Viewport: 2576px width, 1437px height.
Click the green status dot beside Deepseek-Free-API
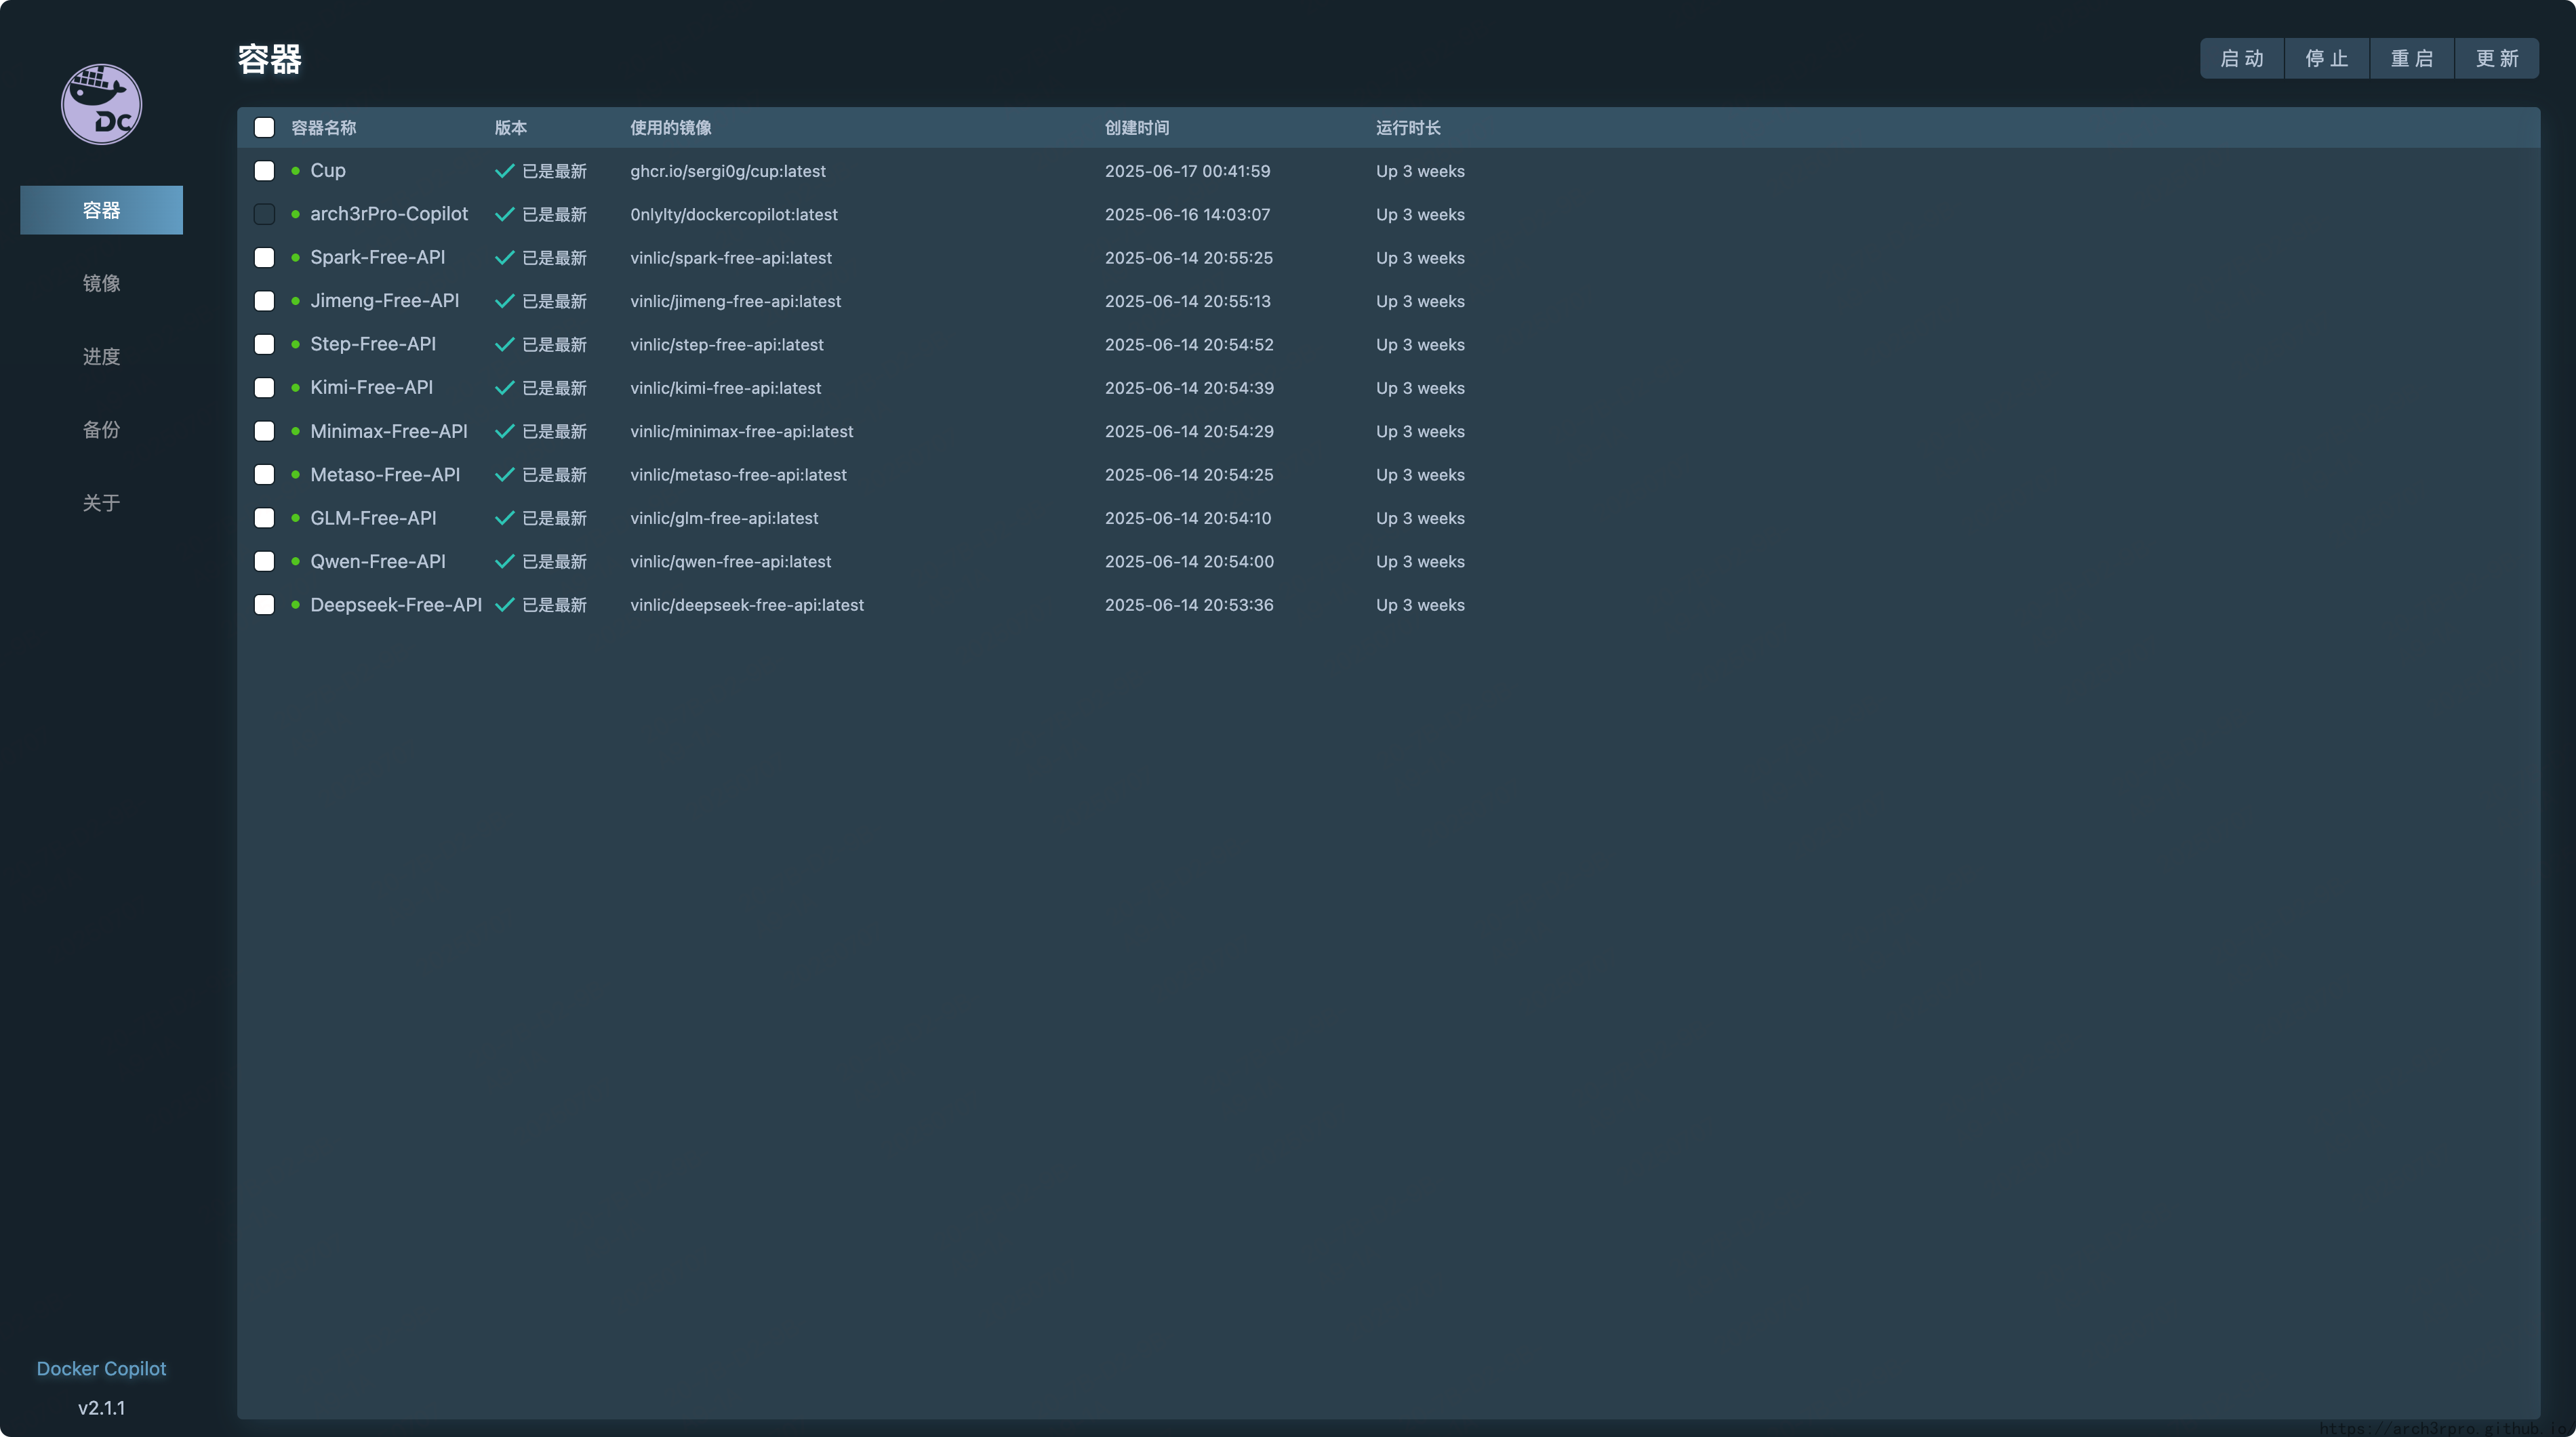pyautogui.click(x=295, y=605)
